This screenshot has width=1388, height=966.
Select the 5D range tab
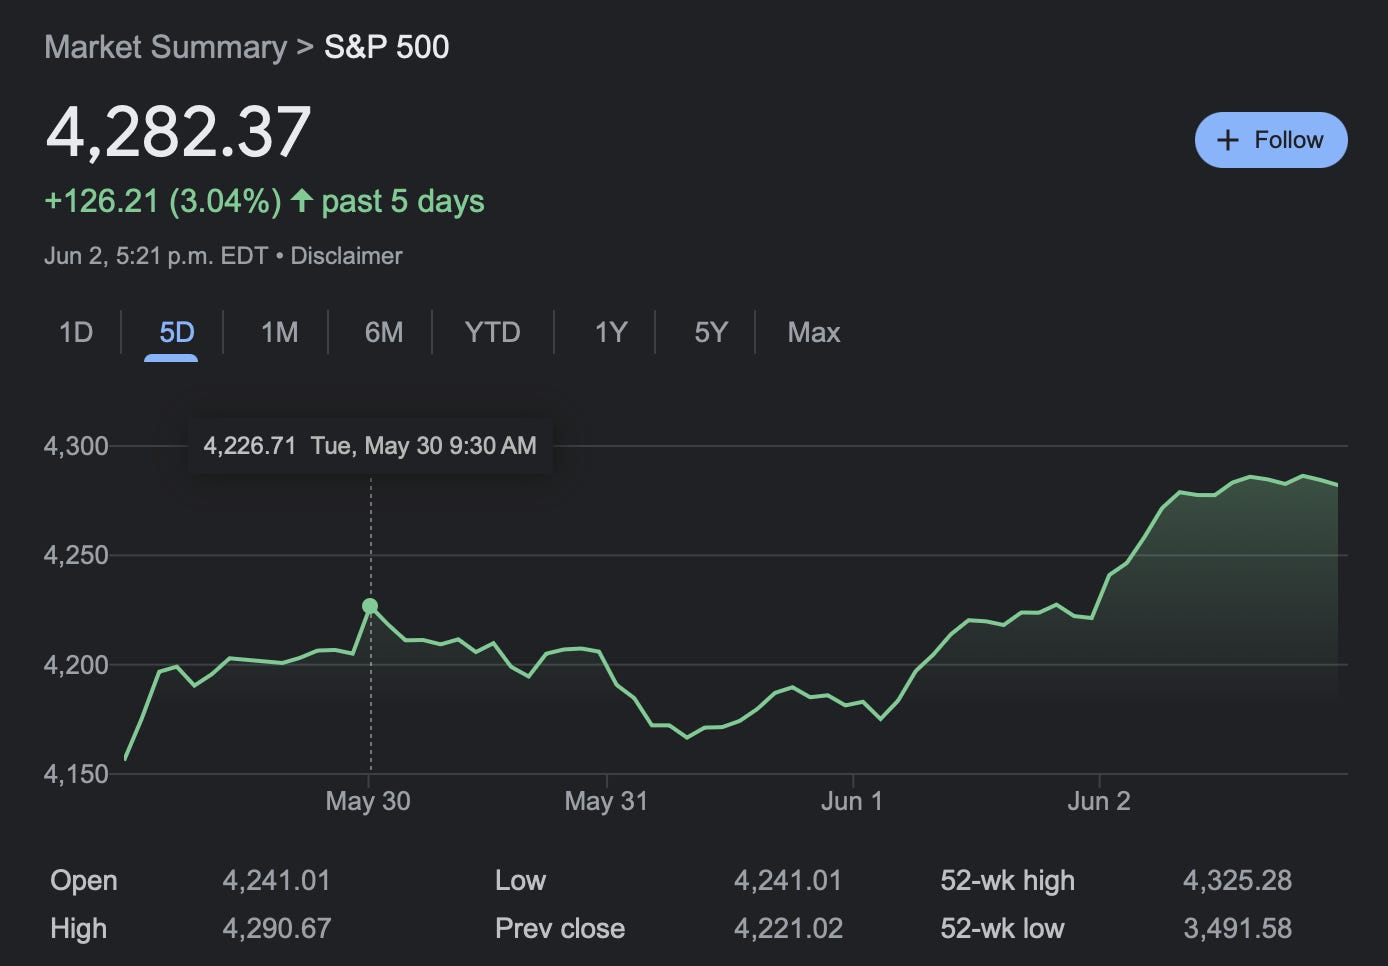[x=177, y=332]
